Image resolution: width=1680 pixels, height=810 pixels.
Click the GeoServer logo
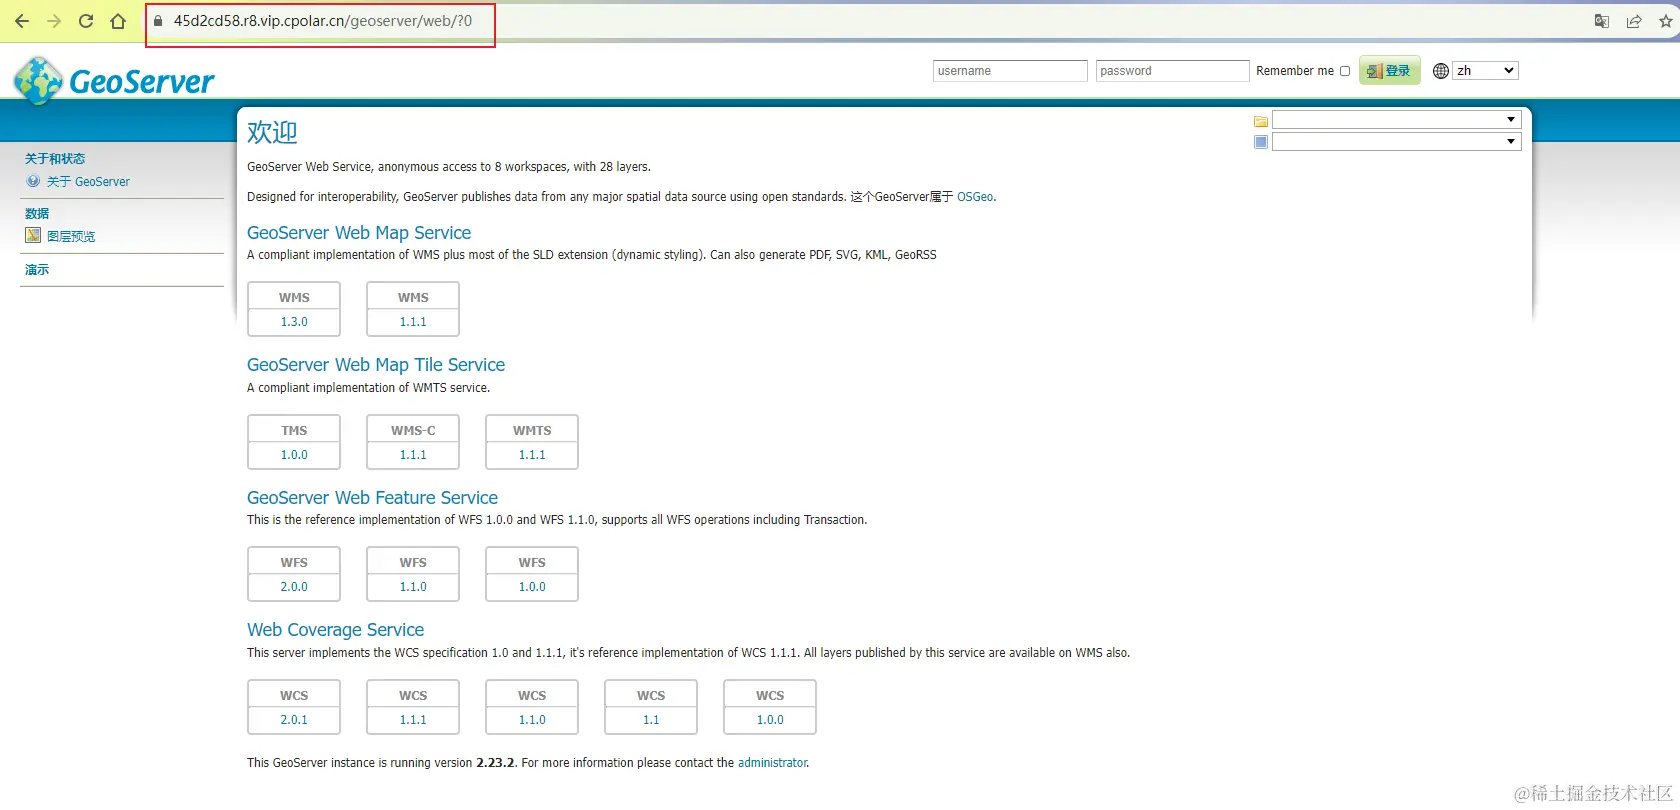114,80
